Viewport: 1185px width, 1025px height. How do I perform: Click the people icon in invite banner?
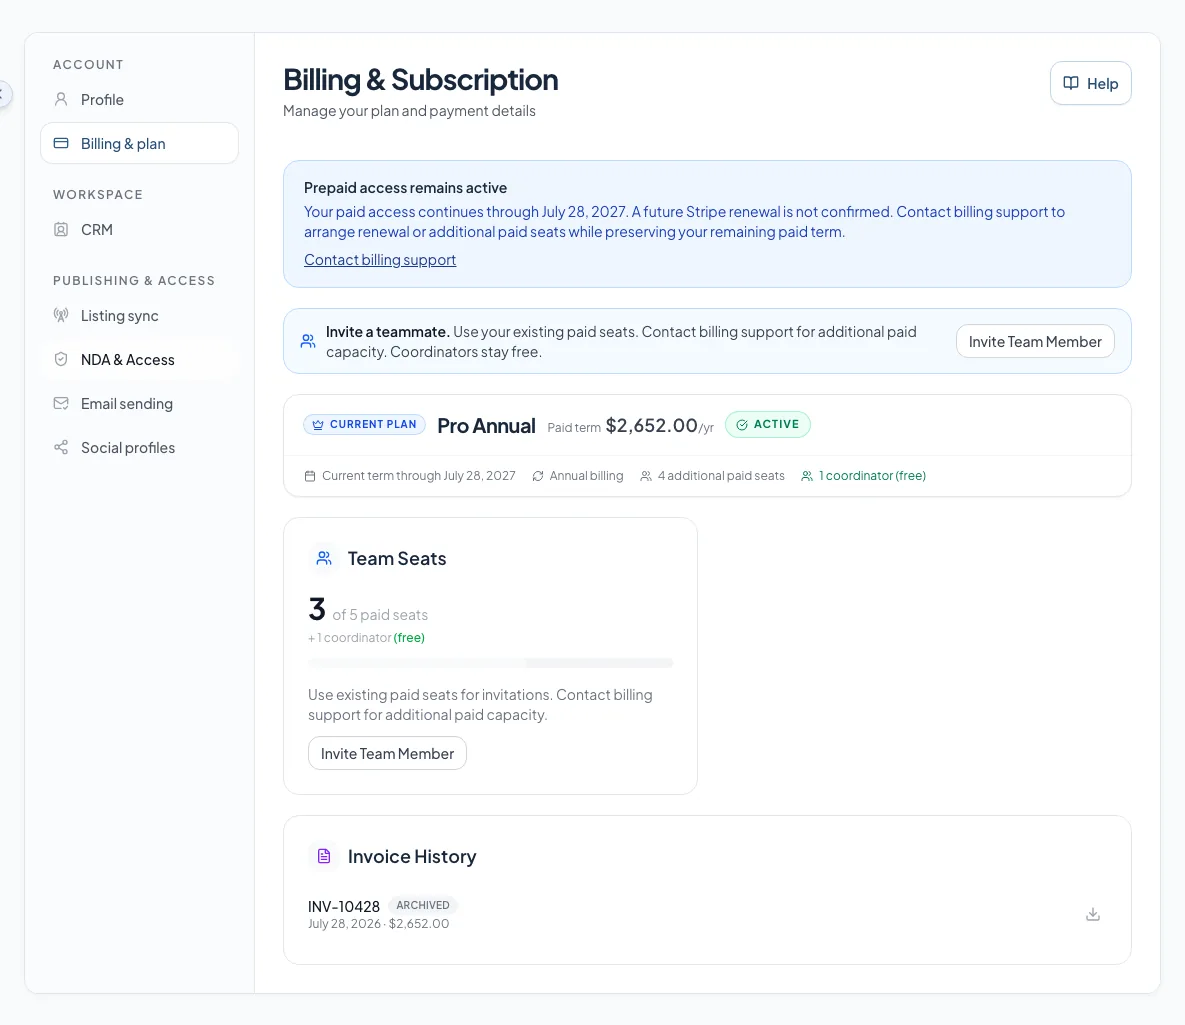[308, 342]
